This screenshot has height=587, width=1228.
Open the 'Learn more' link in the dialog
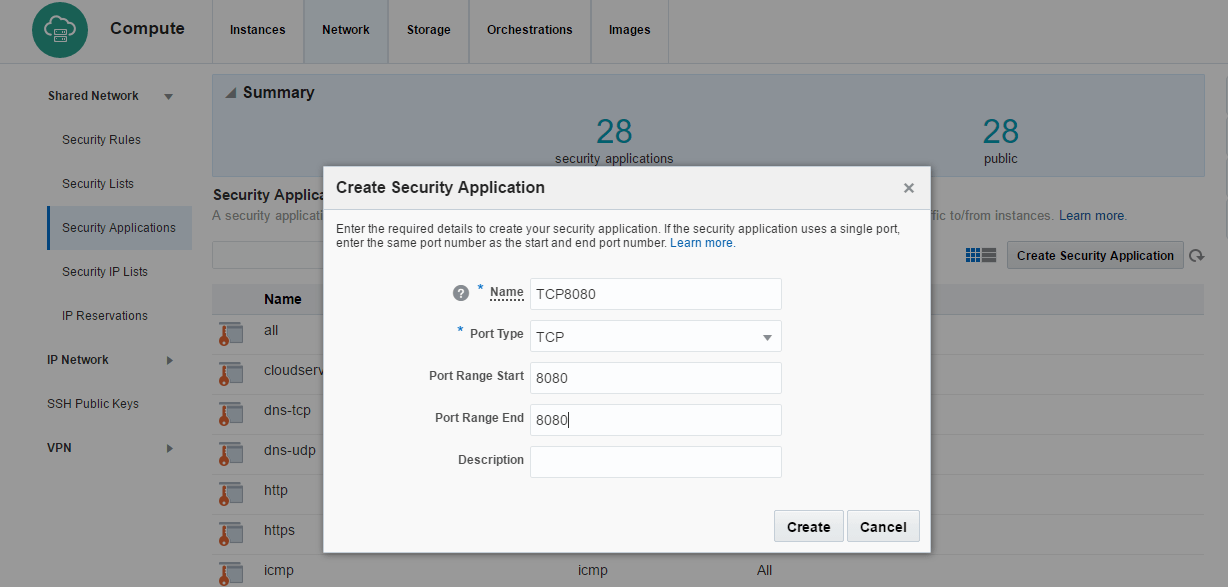point(701,242)
